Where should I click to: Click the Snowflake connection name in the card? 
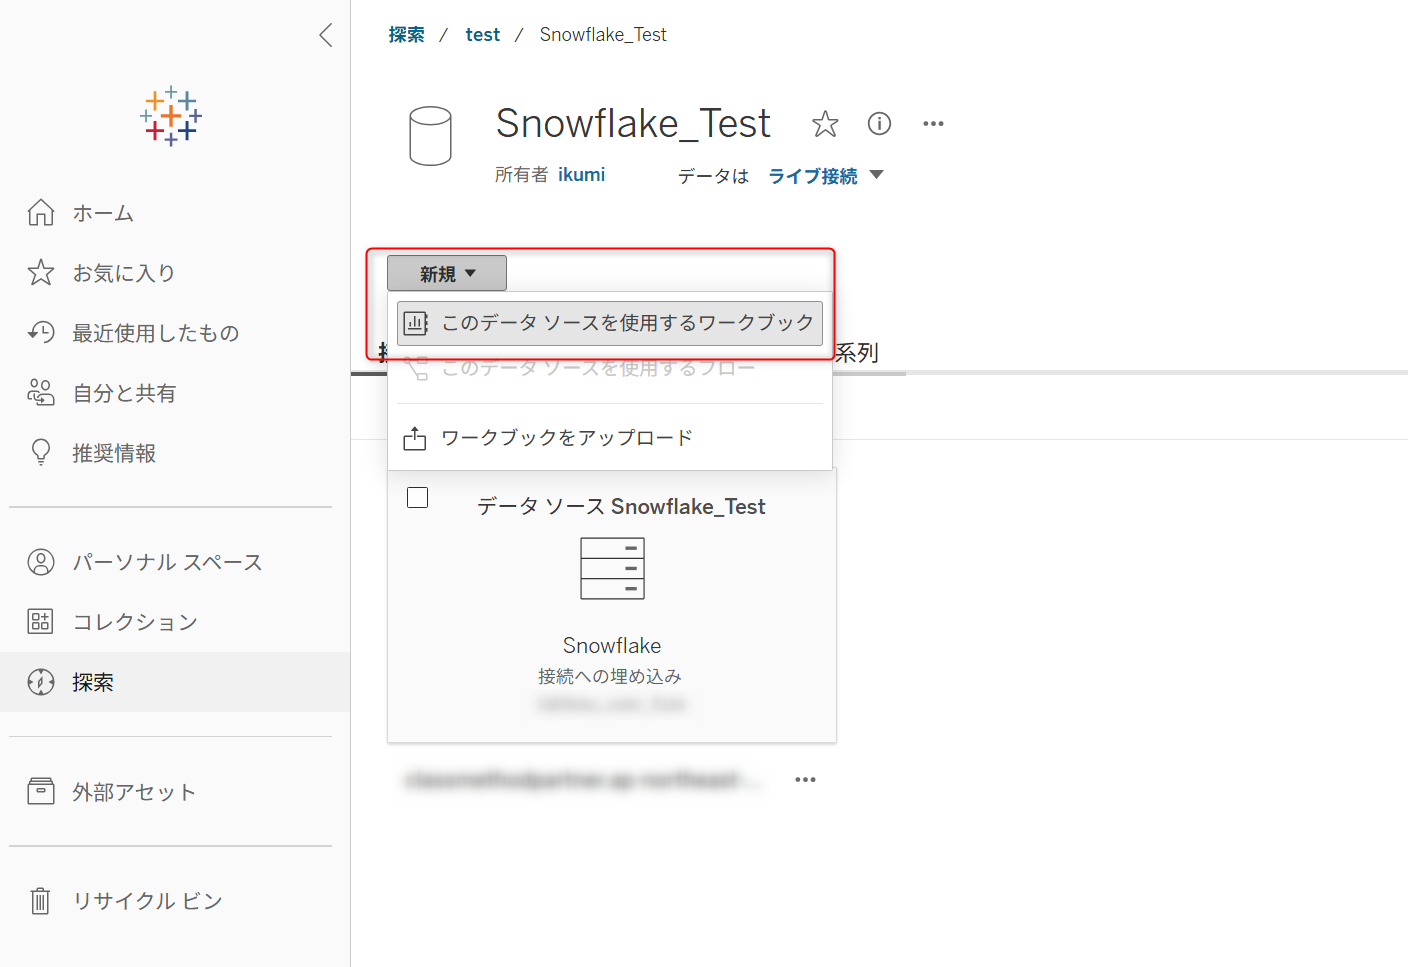click(x=612, y=645)
